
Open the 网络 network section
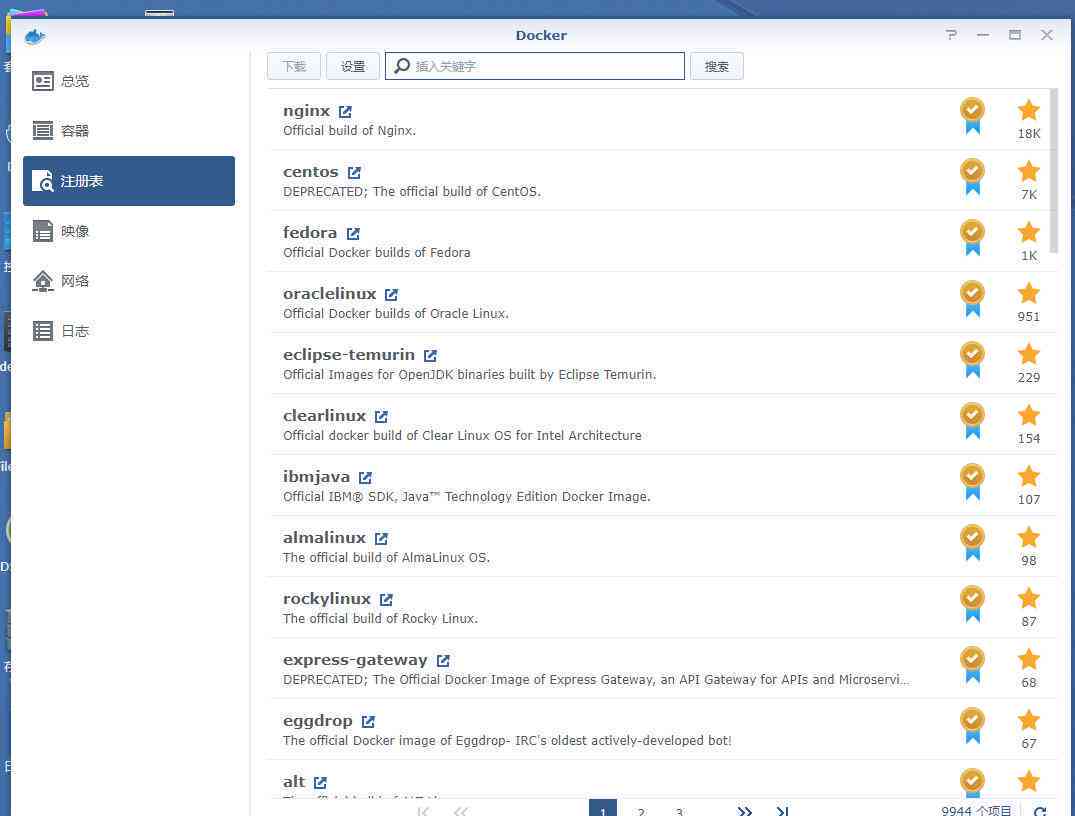click(129, 280)
